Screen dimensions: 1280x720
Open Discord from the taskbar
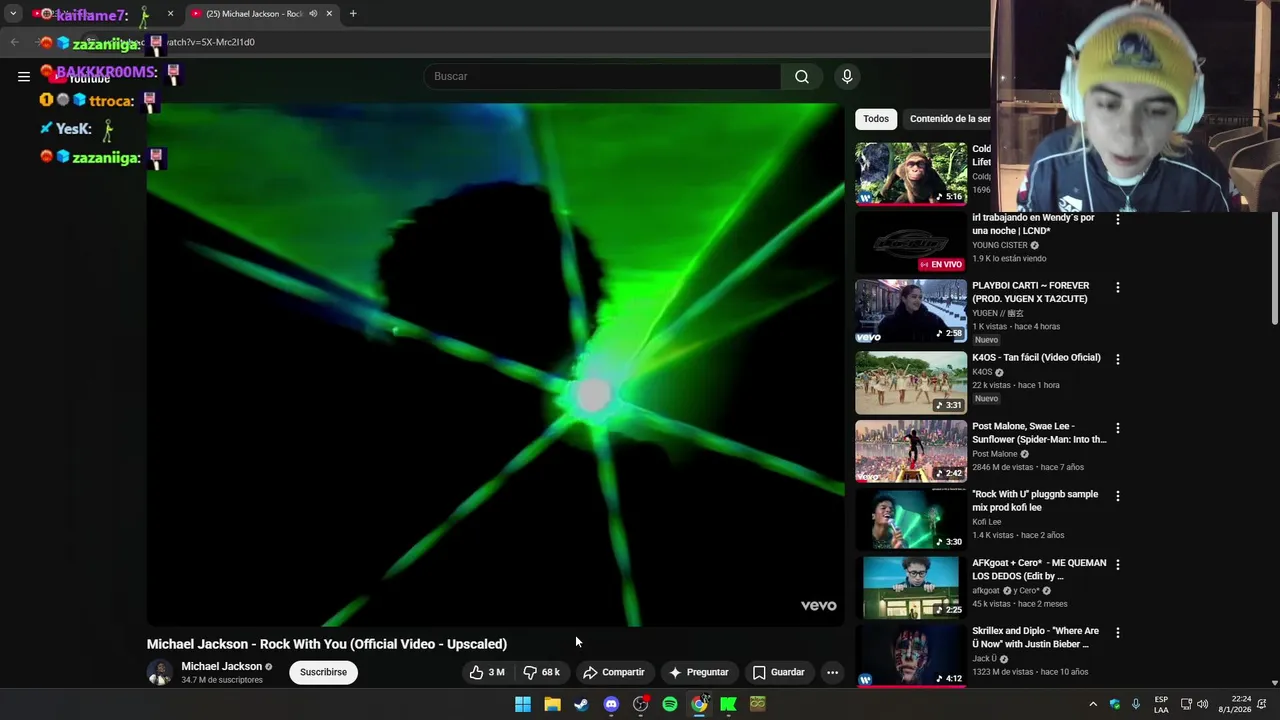(x=611, y=704)
